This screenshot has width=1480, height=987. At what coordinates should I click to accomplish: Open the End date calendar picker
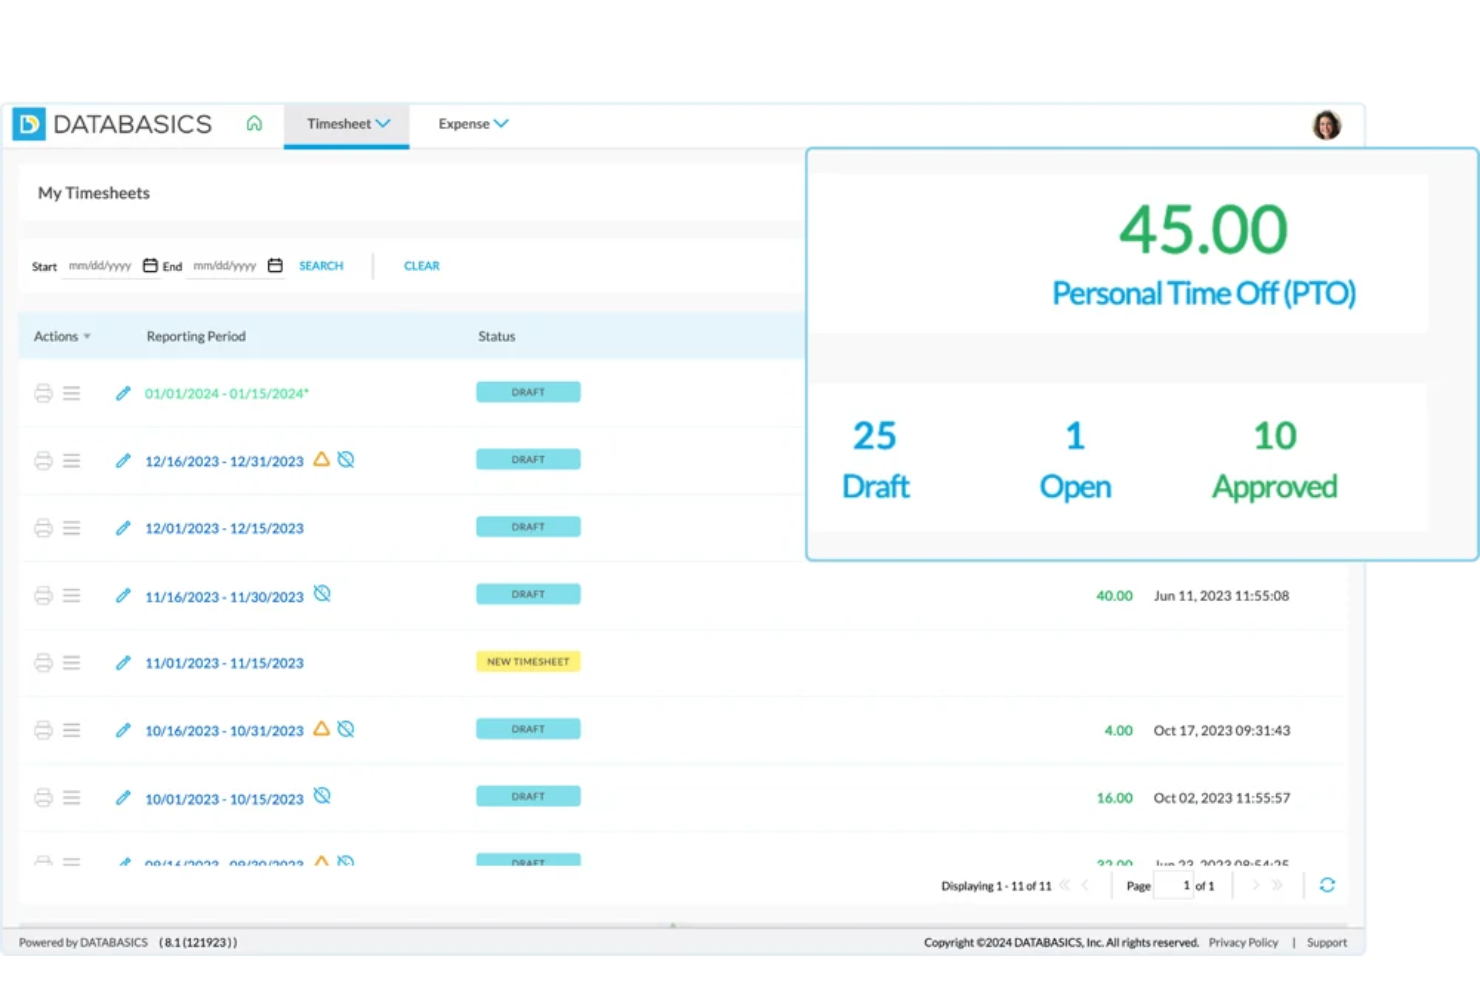[x=275, y=265]
